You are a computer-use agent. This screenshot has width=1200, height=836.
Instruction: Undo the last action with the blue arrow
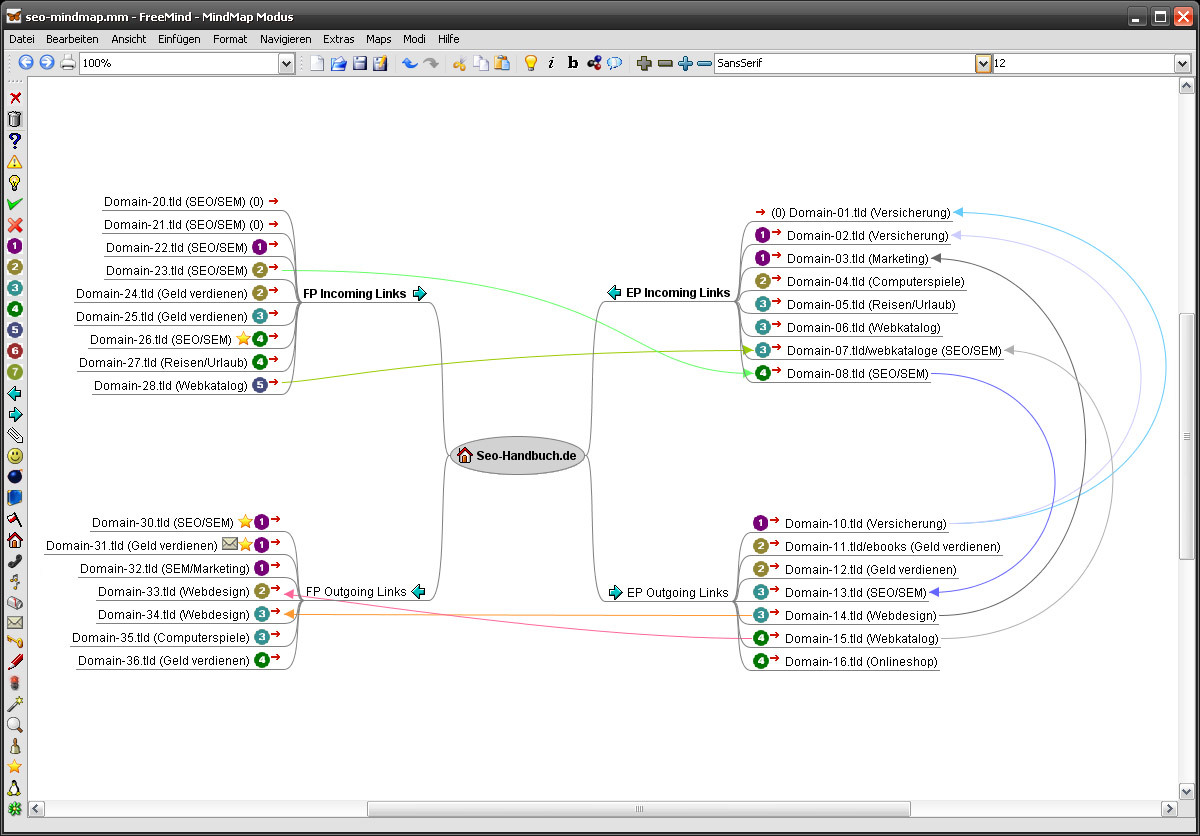pyautogui.click(x=409, y=63)
